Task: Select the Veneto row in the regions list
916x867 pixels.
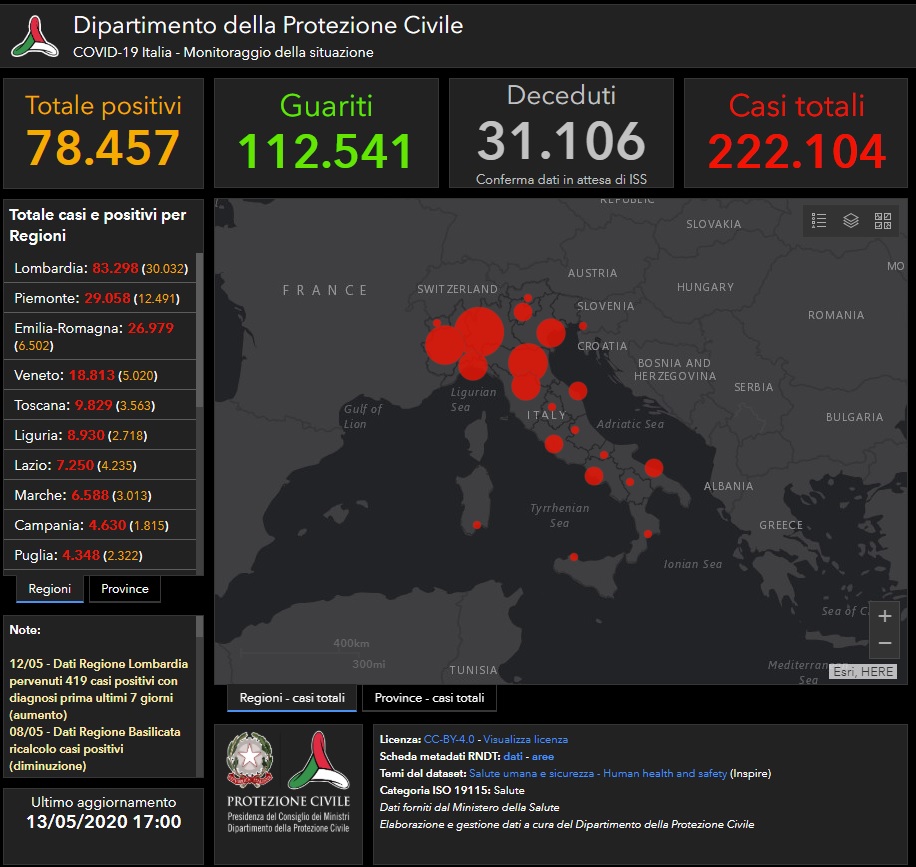Action: point(100,375)
